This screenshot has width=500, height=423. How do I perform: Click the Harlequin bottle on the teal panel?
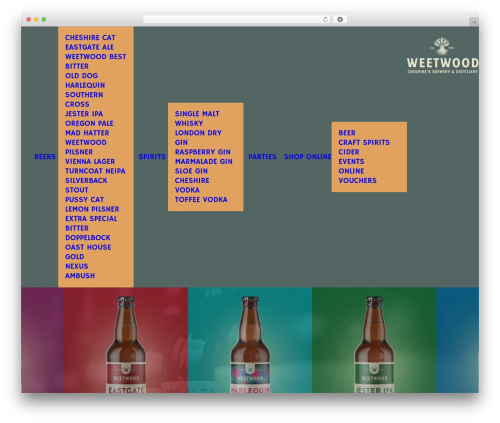pyautogui.click(x=250, y=345)
